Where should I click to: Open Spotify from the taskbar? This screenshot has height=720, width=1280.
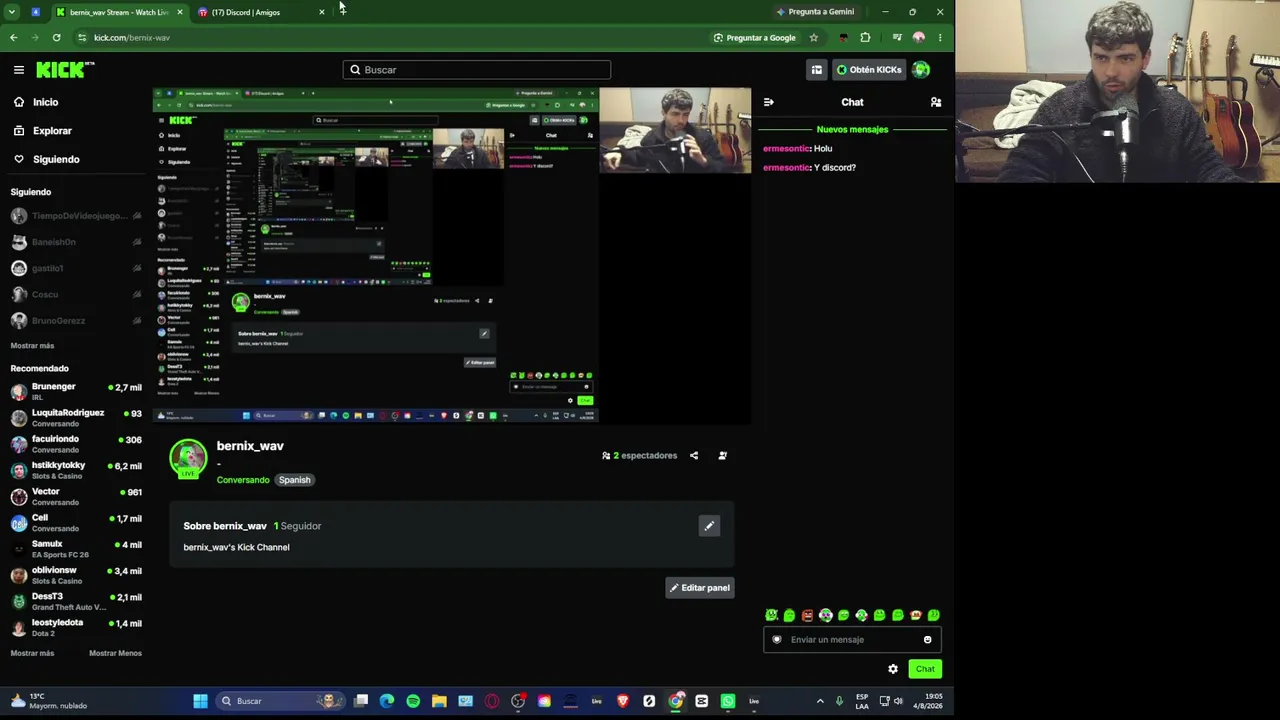413,701
